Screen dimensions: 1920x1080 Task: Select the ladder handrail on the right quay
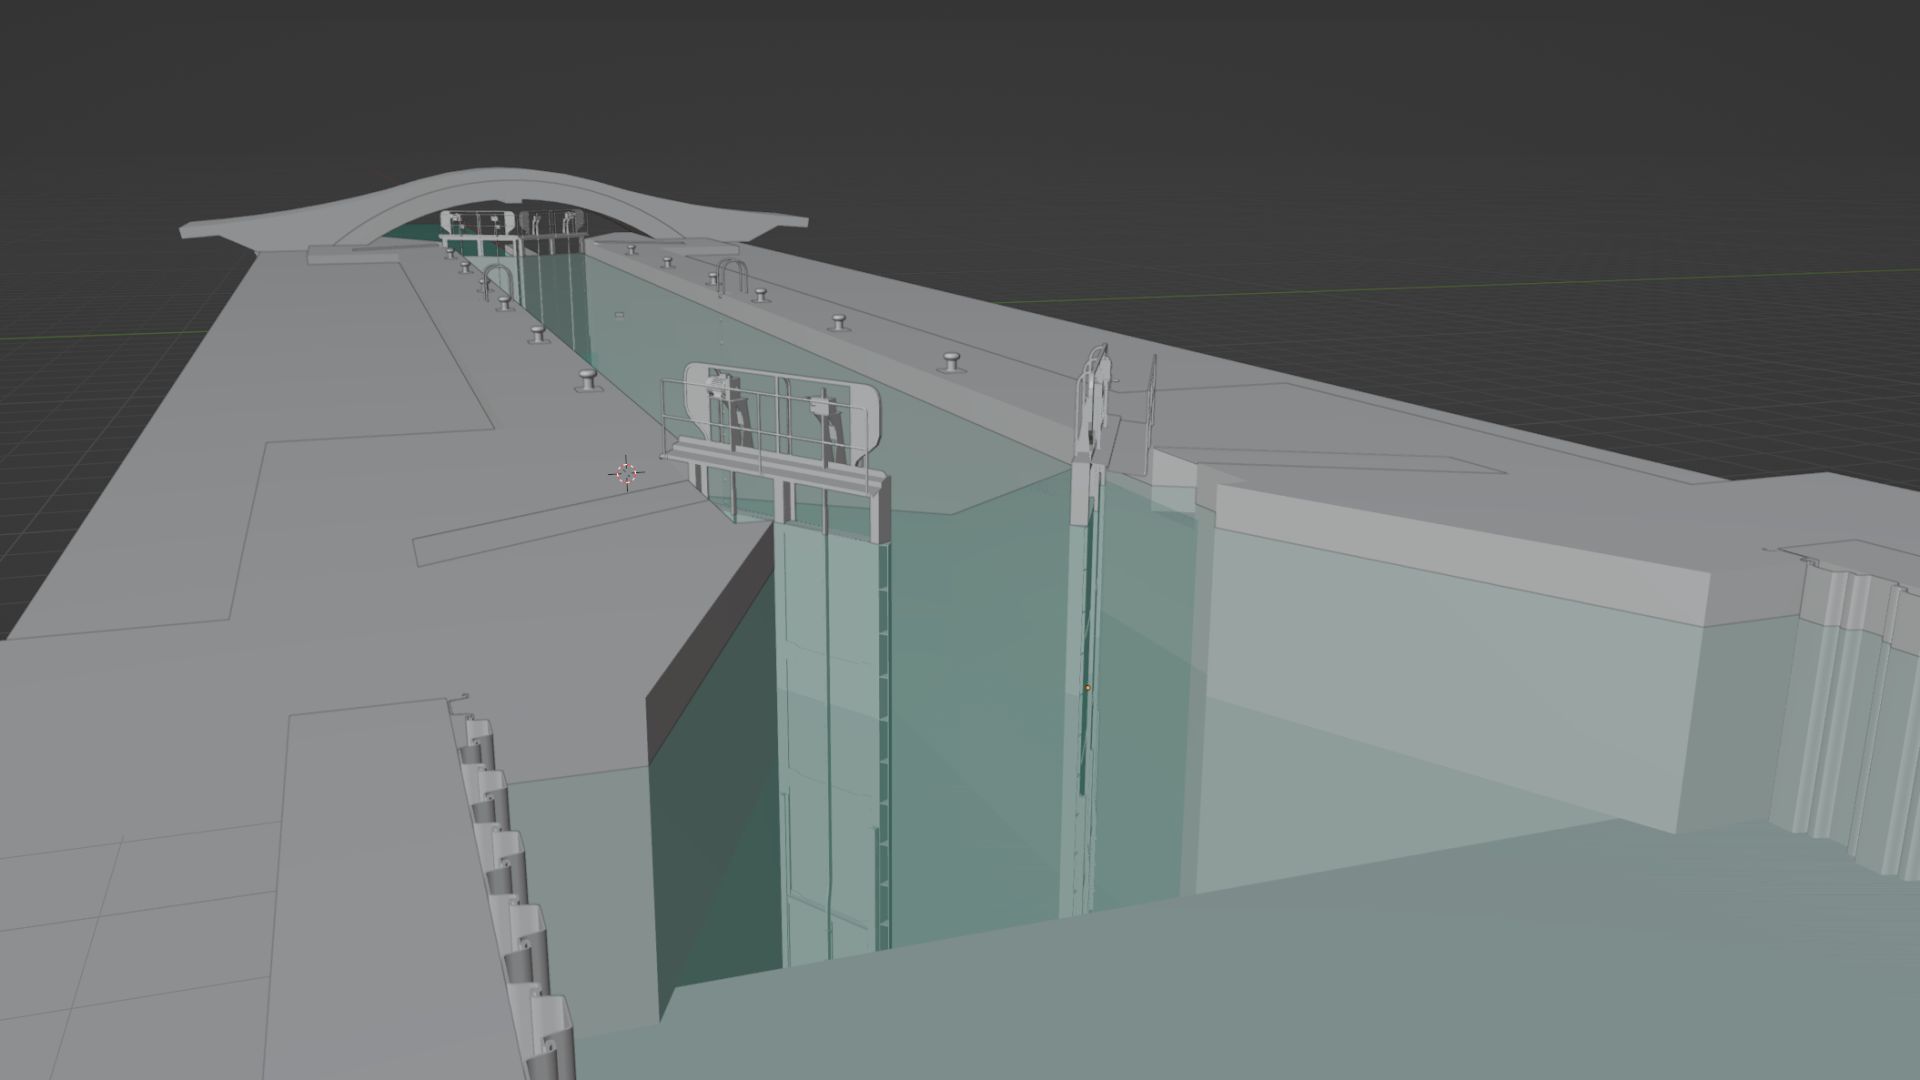click(733, 276)
